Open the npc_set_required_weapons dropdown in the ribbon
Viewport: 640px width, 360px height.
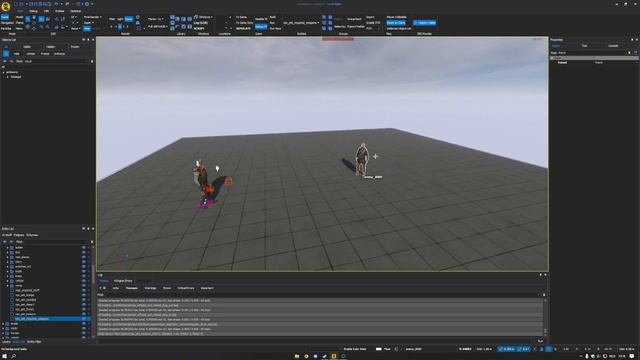[300, 23]
